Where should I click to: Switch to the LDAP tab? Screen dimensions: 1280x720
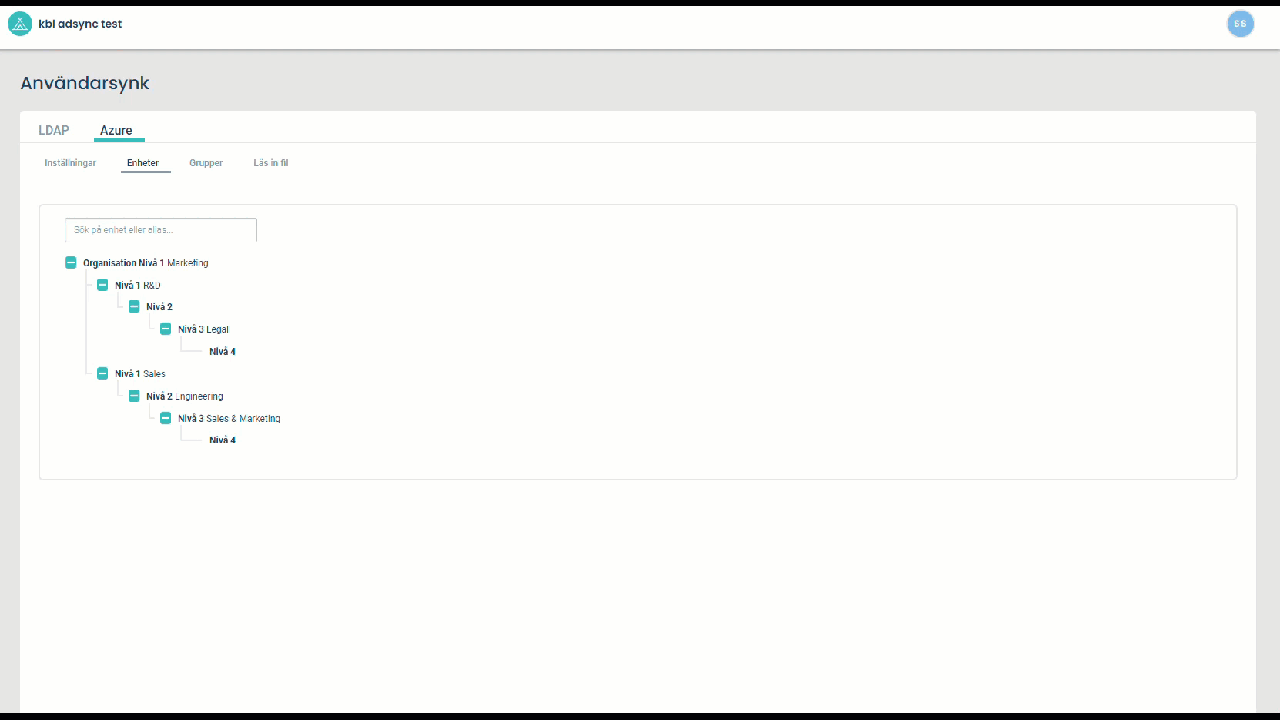click(54, 131)
